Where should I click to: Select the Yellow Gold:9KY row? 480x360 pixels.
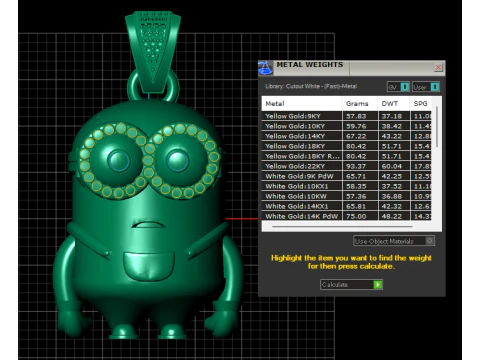346,116
